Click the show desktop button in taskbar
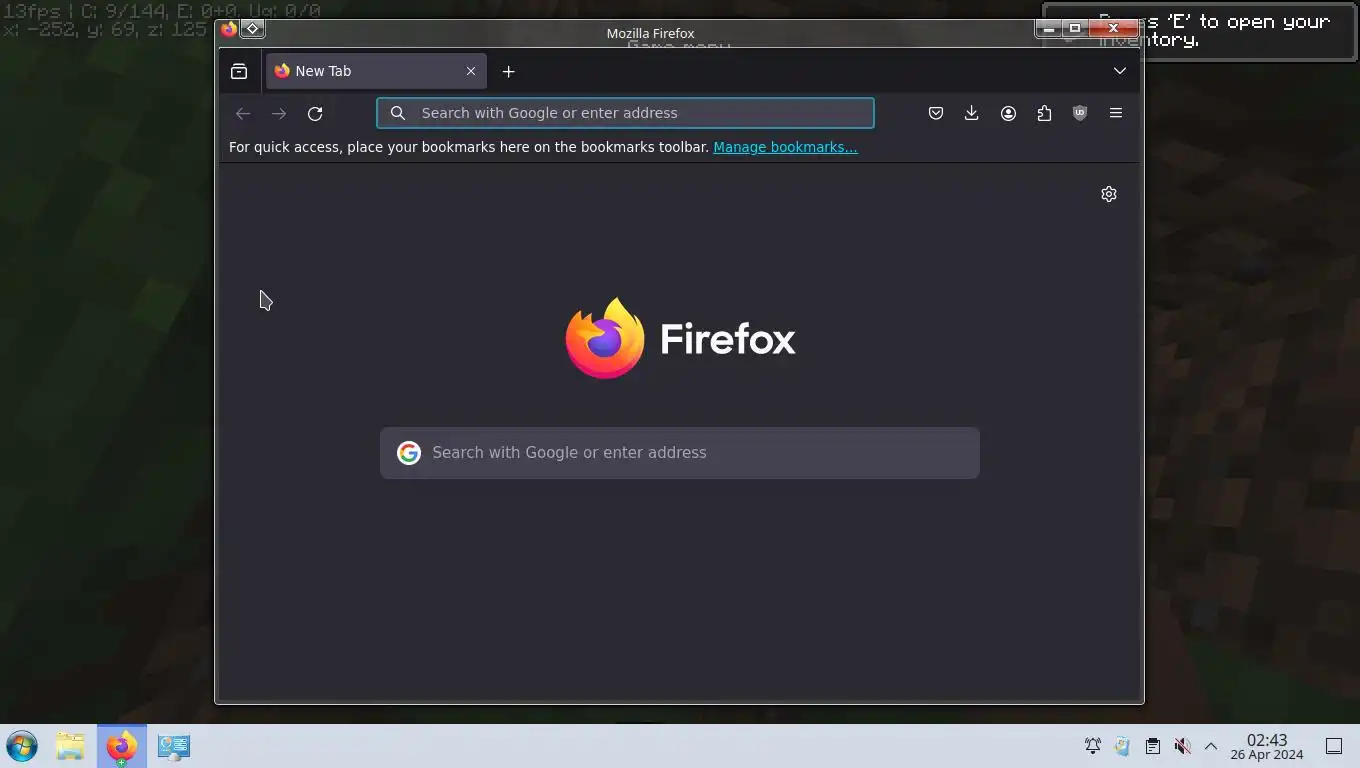The width and height of the screenshot is (1360, 768). point(1334,746)
